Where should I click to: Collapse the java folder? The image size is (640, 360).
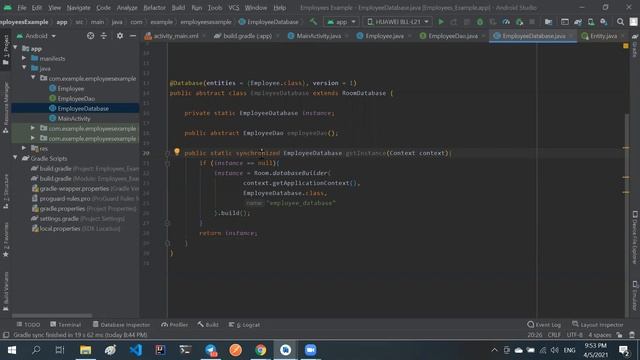[x=24, y=68]
